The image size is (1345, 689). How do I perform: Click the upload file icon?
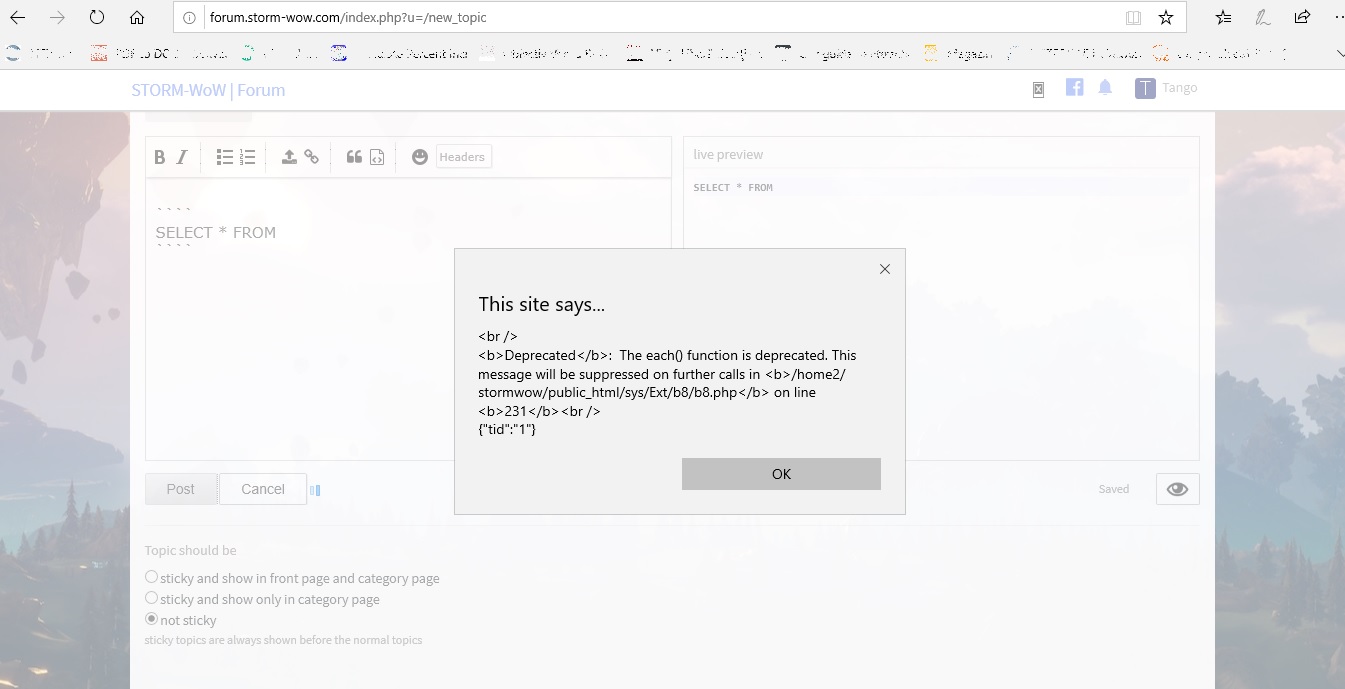(289, 157)
